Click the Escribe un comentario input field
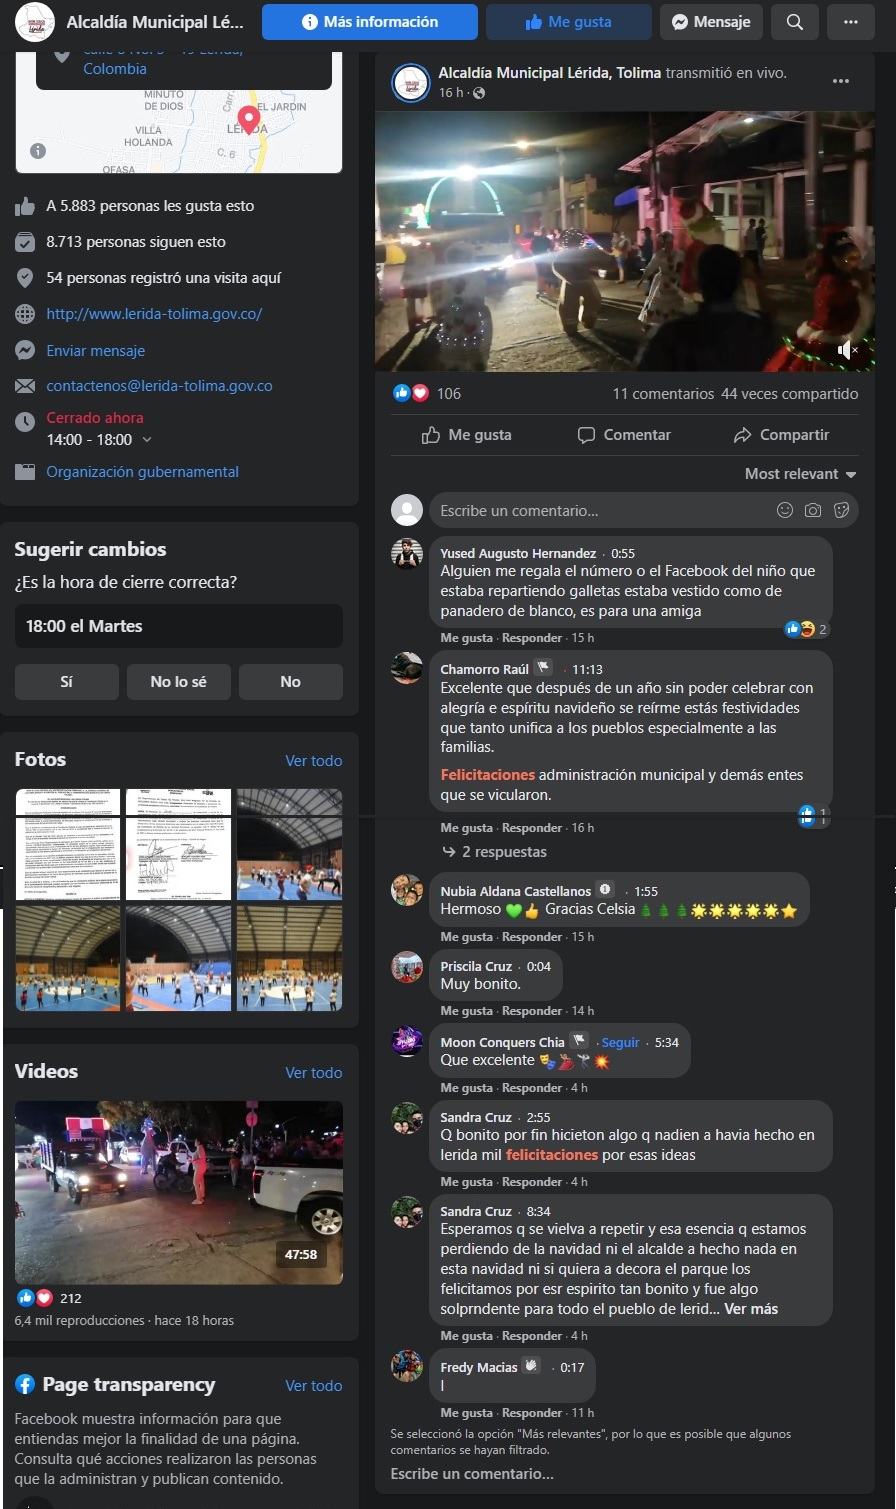 click(644, 511)
